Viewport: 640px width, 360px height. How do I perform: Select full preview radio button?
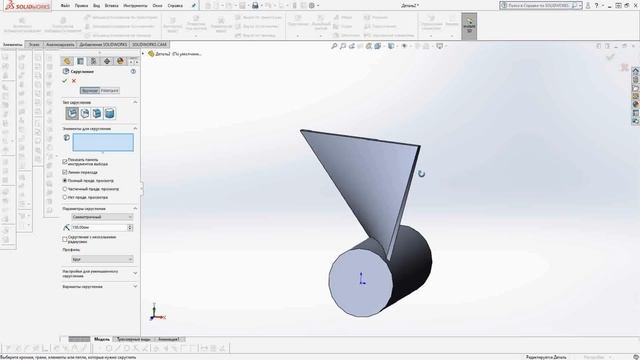[65, 180]
